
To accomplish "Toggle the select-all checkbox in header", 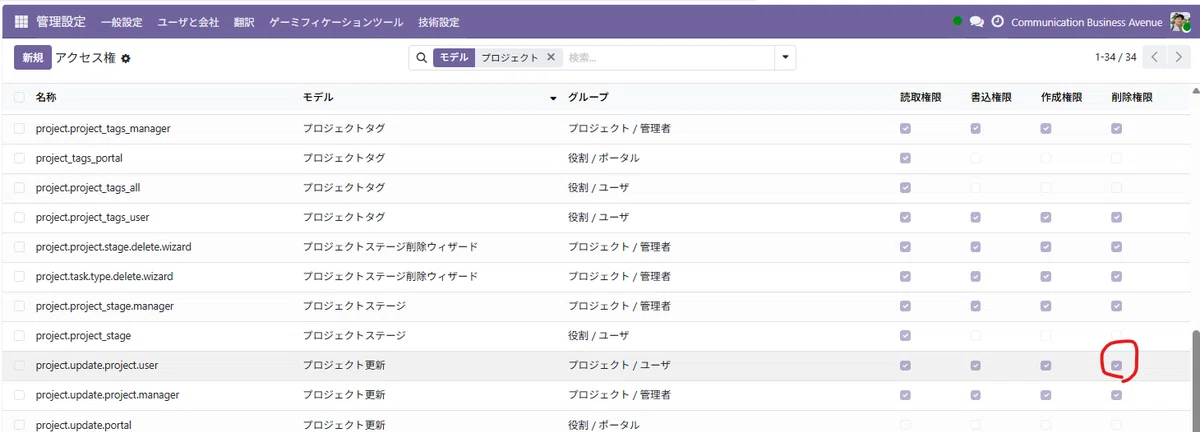I will [x=20, y=98].
